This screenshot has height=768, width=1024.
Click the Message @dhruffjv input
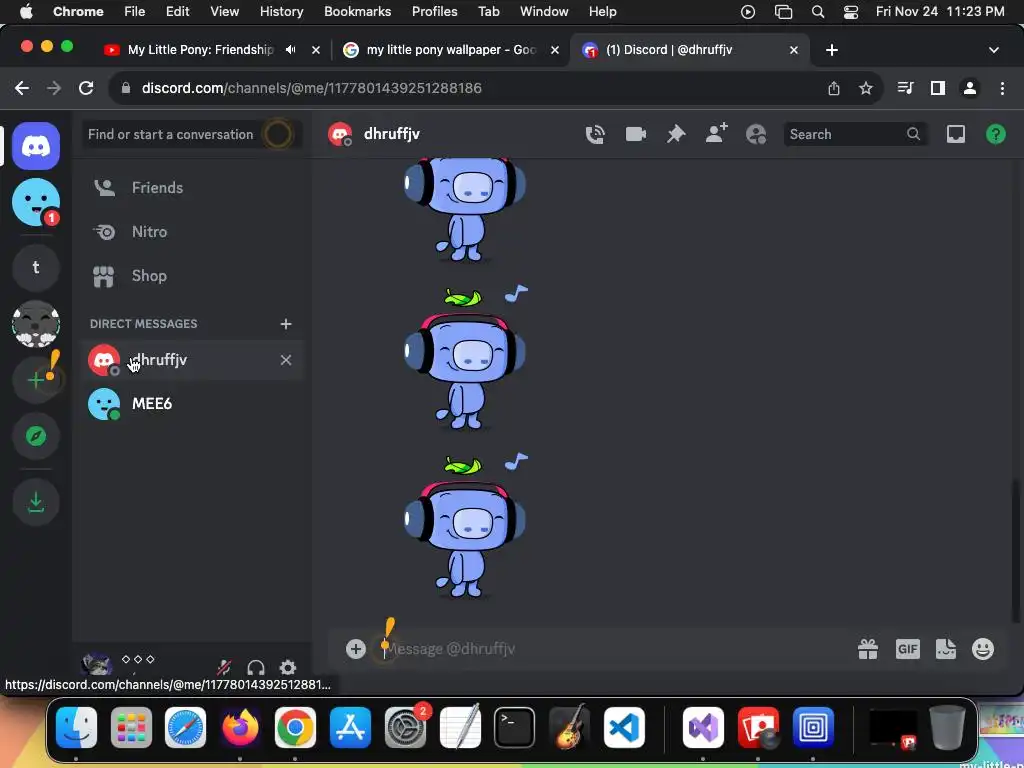coord(614,648)
